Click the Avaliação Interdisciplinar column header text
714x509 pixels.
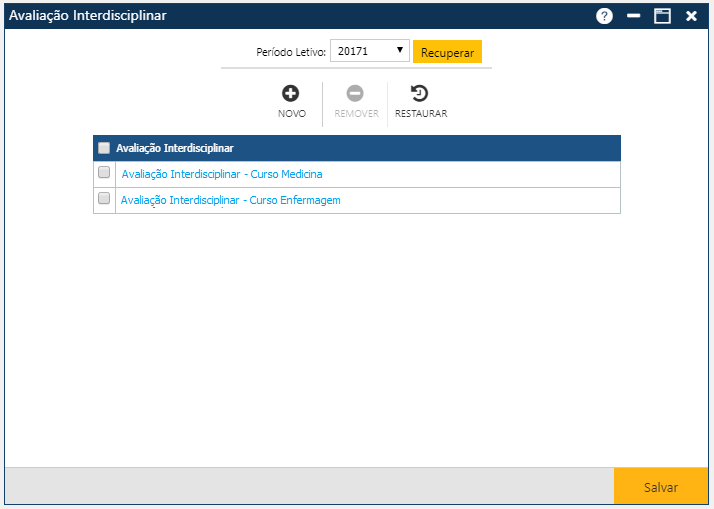[x=174, y=148]
